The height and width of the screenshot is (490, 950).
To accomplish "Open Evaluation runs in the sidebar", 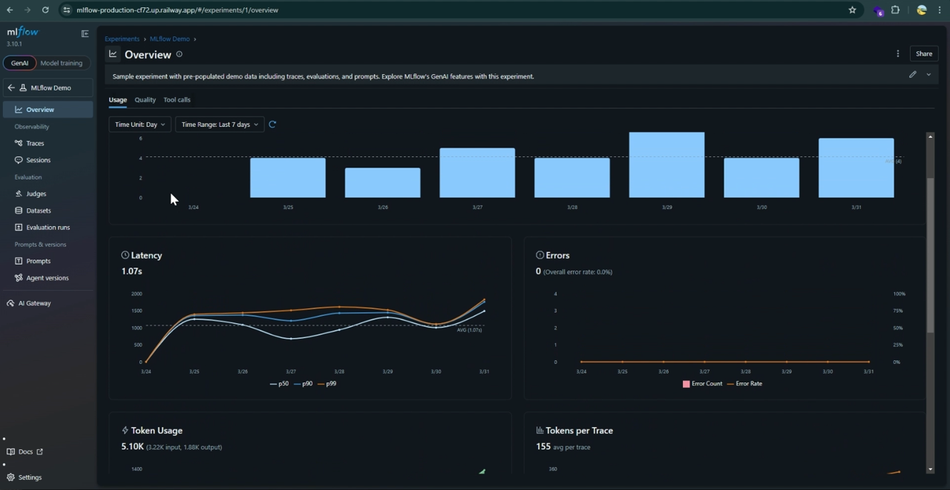I will 48,228.
